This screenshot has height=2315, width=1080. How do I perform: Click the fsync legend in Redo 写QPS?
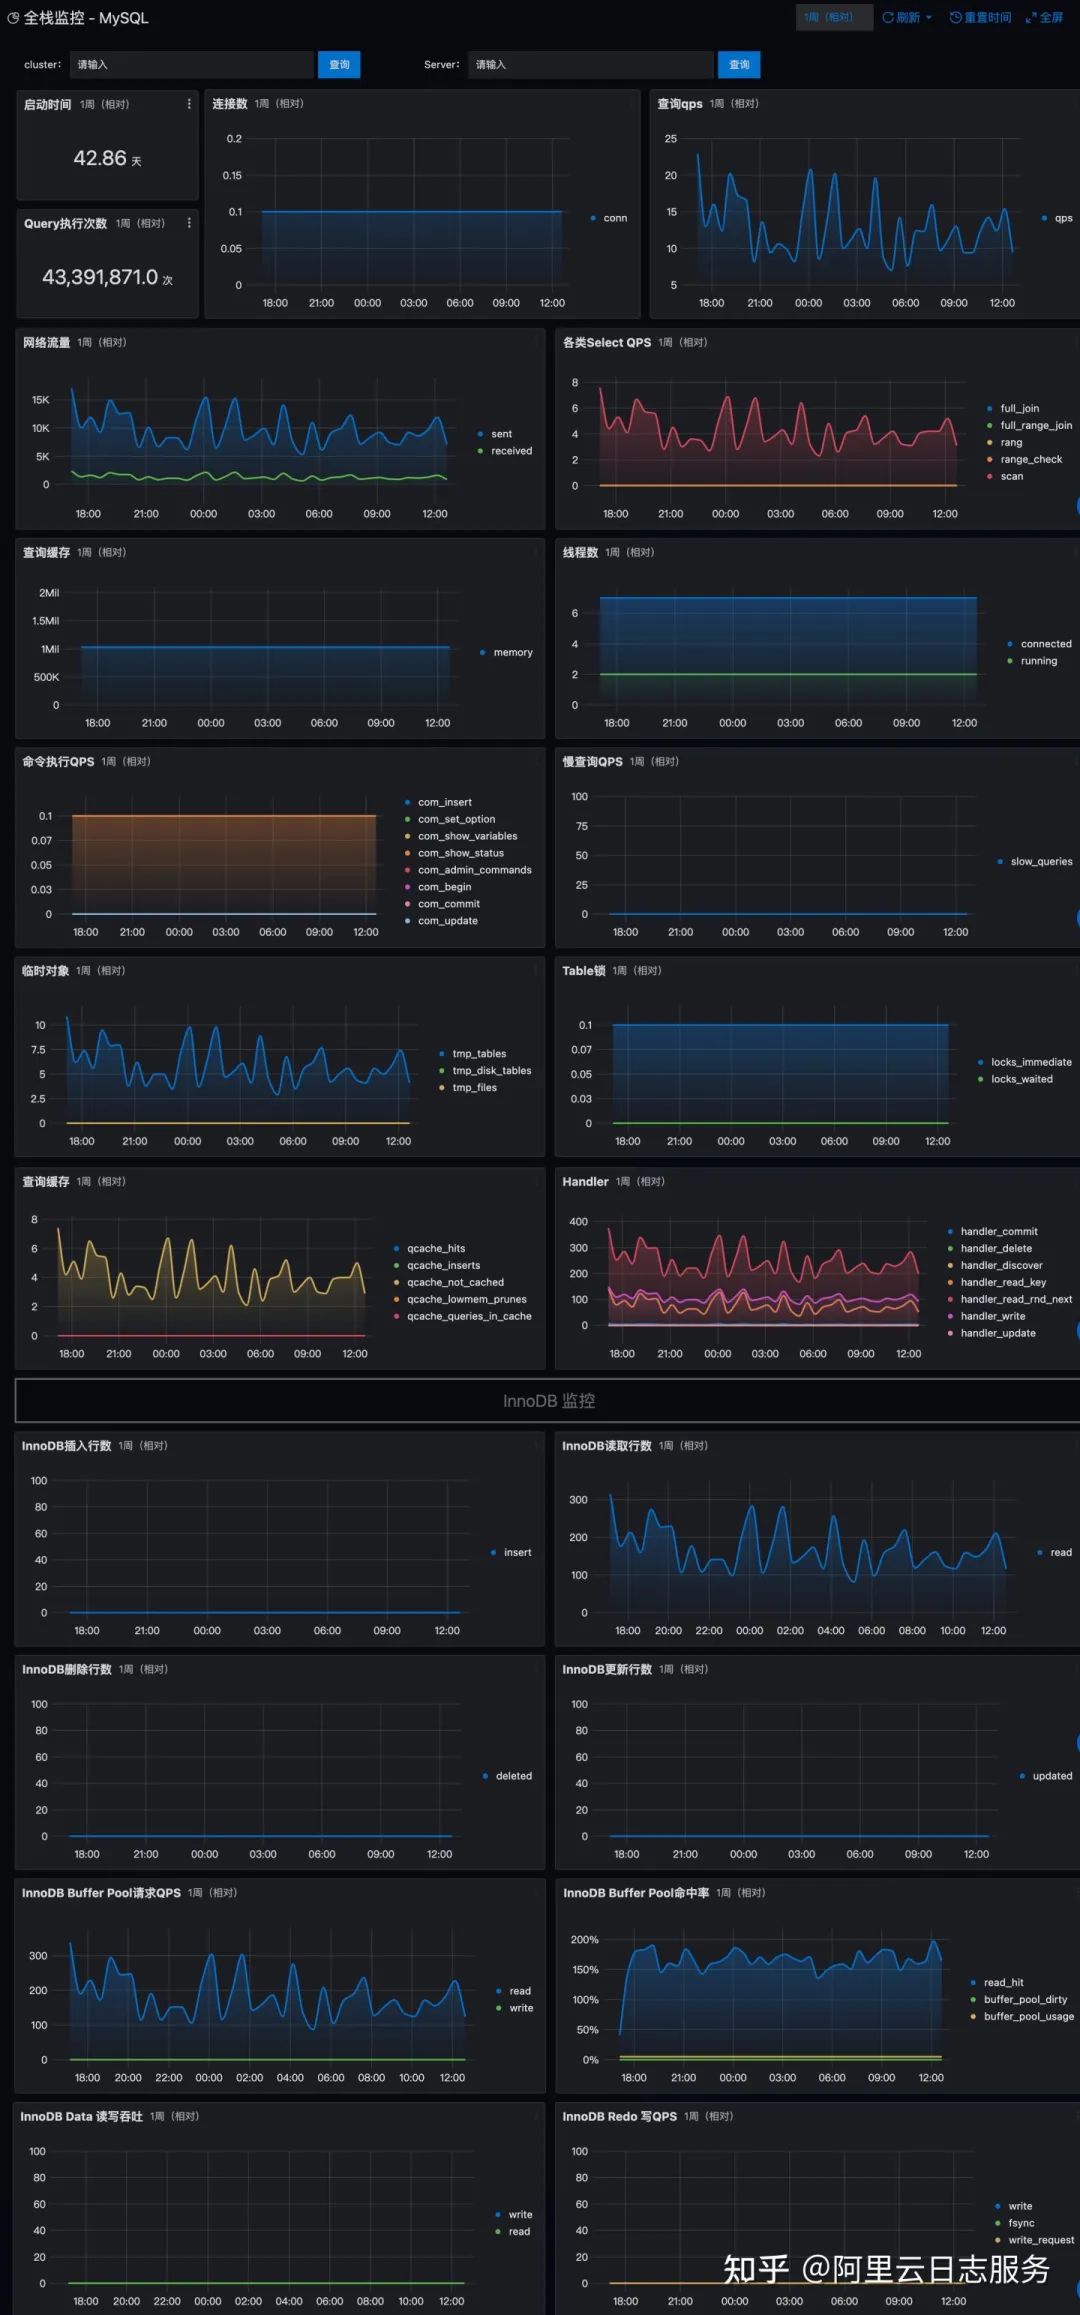pyautogui.click(x=1015, y=2223)
